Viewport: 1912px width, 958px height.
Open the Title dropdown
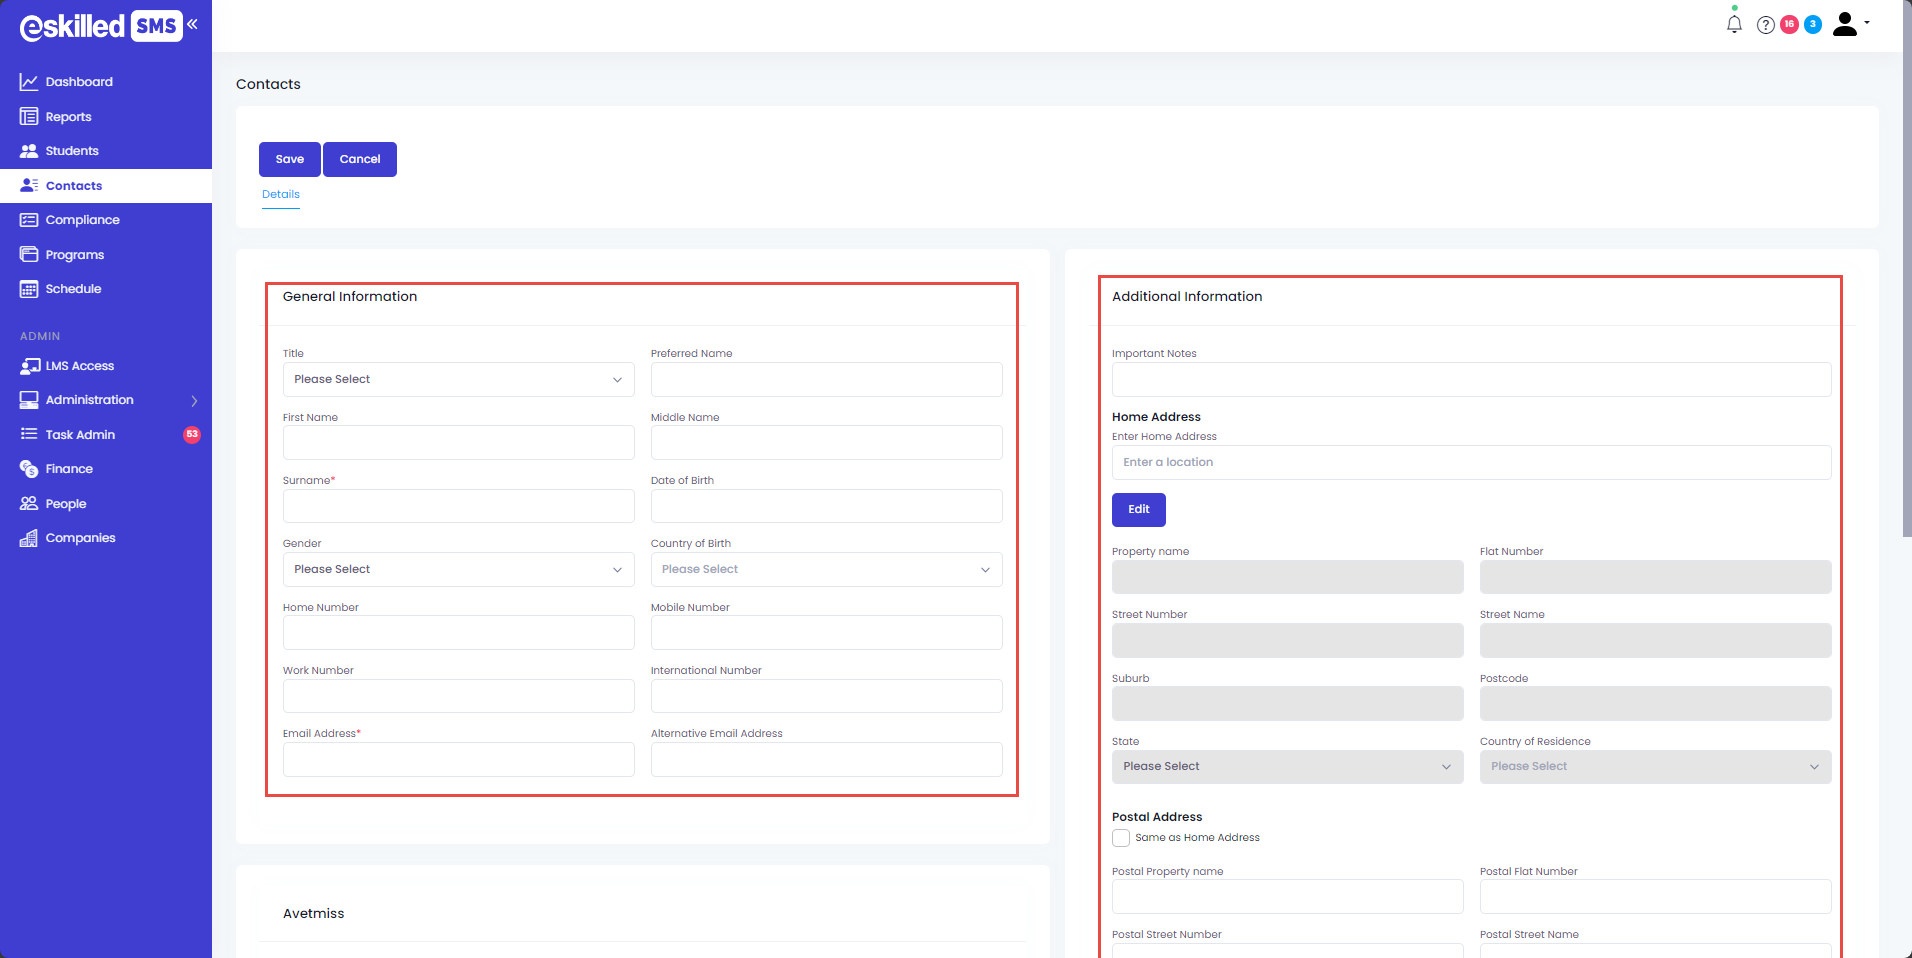[x=458, y=380]
